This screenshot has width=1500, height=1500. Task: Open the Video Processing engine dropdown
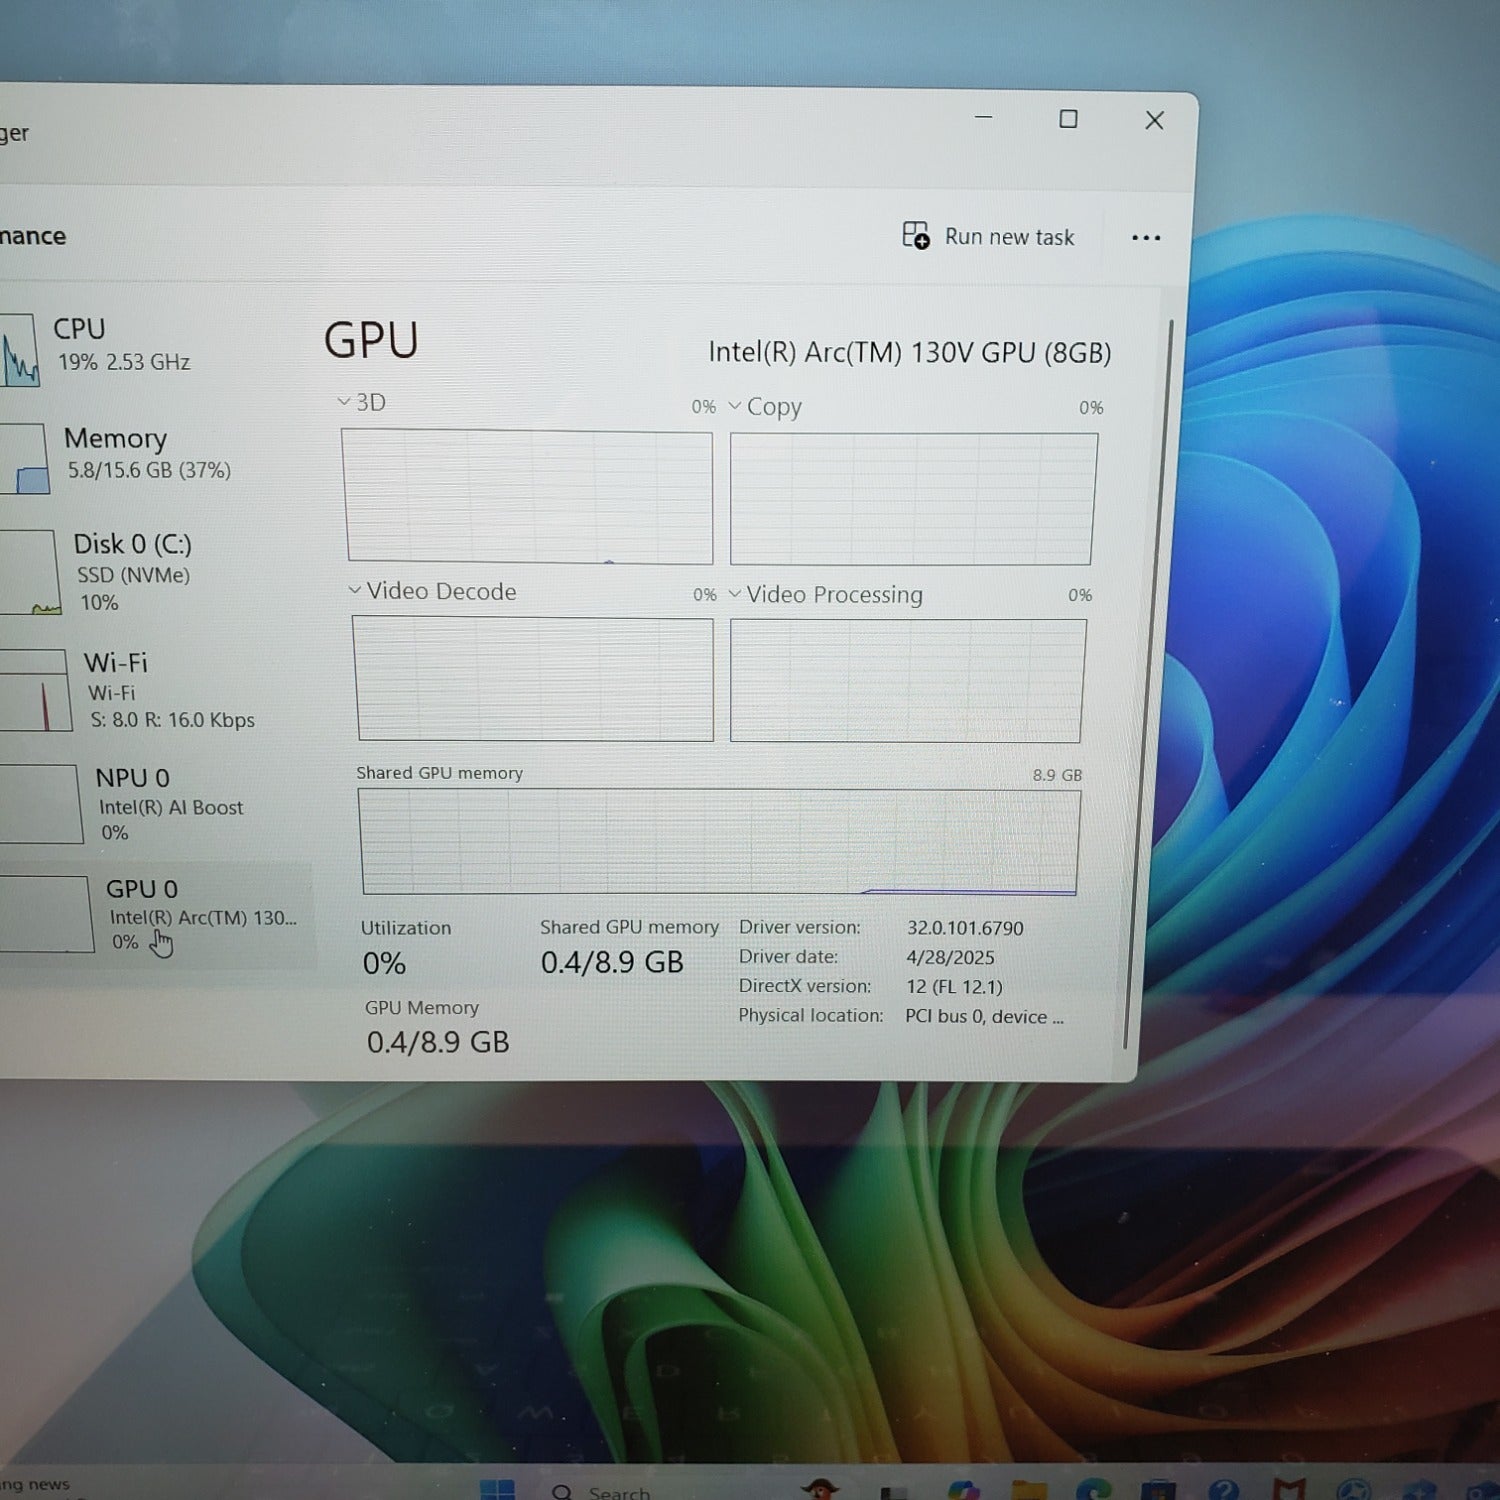(x=735, y=593)
